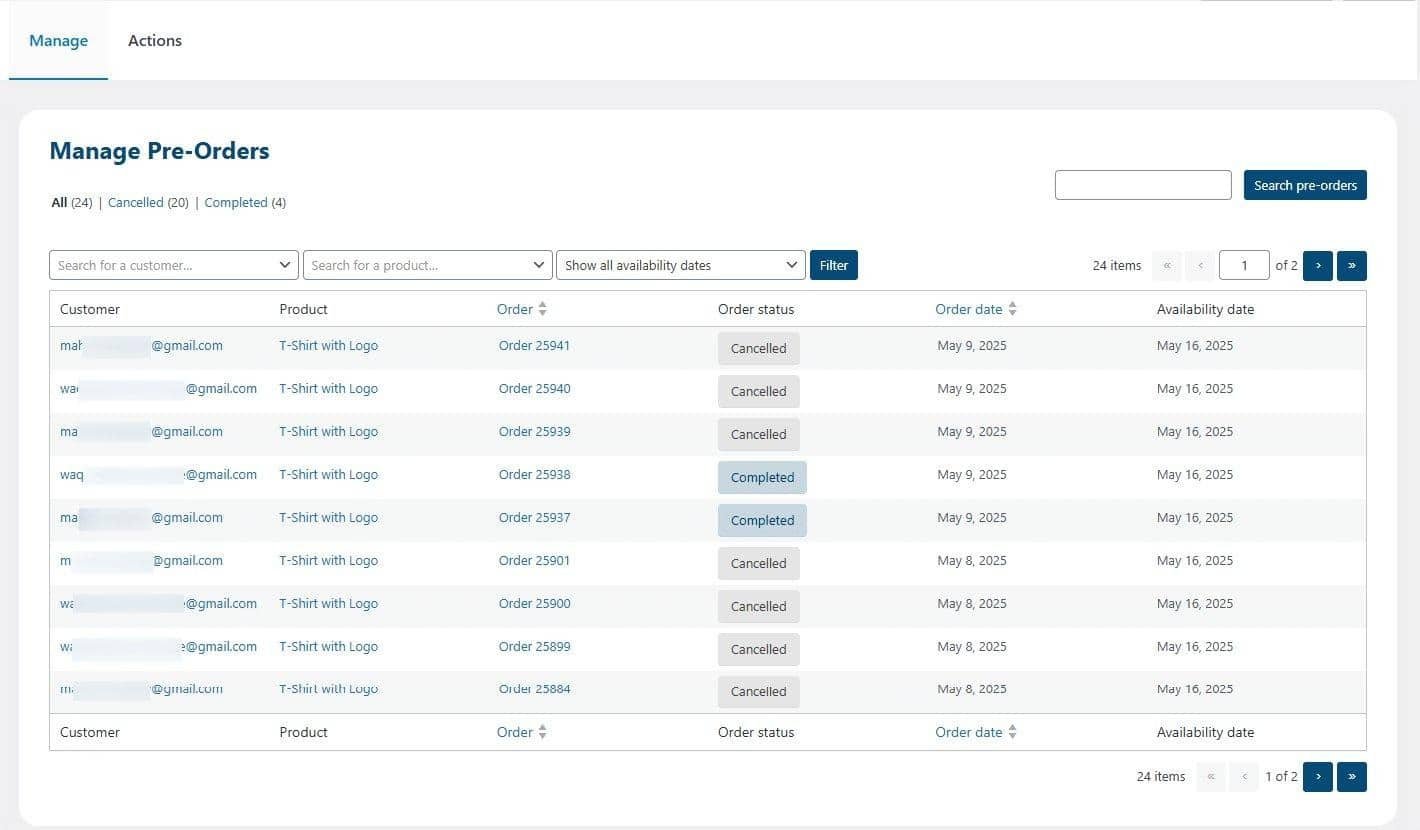This screenshot has height=830, width=1420.
Task: Expand the Show all availability dates dropdown
Action: pyautogui.click(x=681, y=265)
